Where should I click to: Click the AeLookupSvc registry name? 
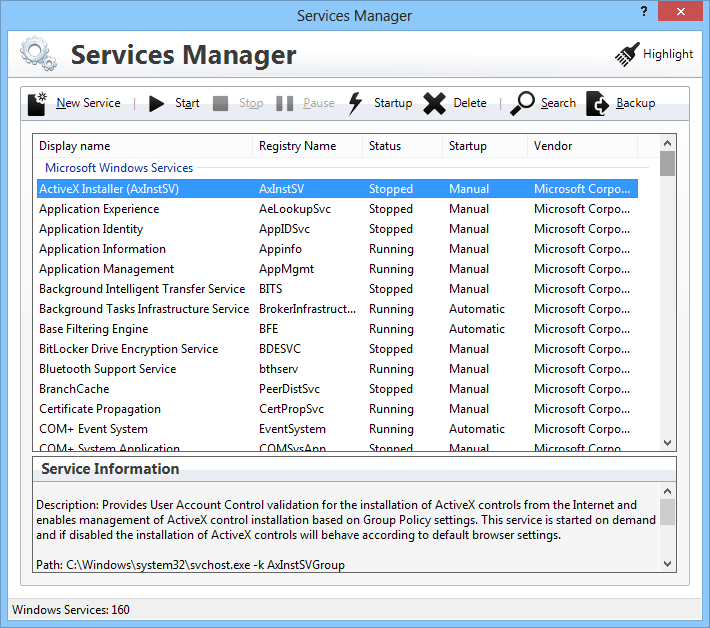(x=295, y=209)
